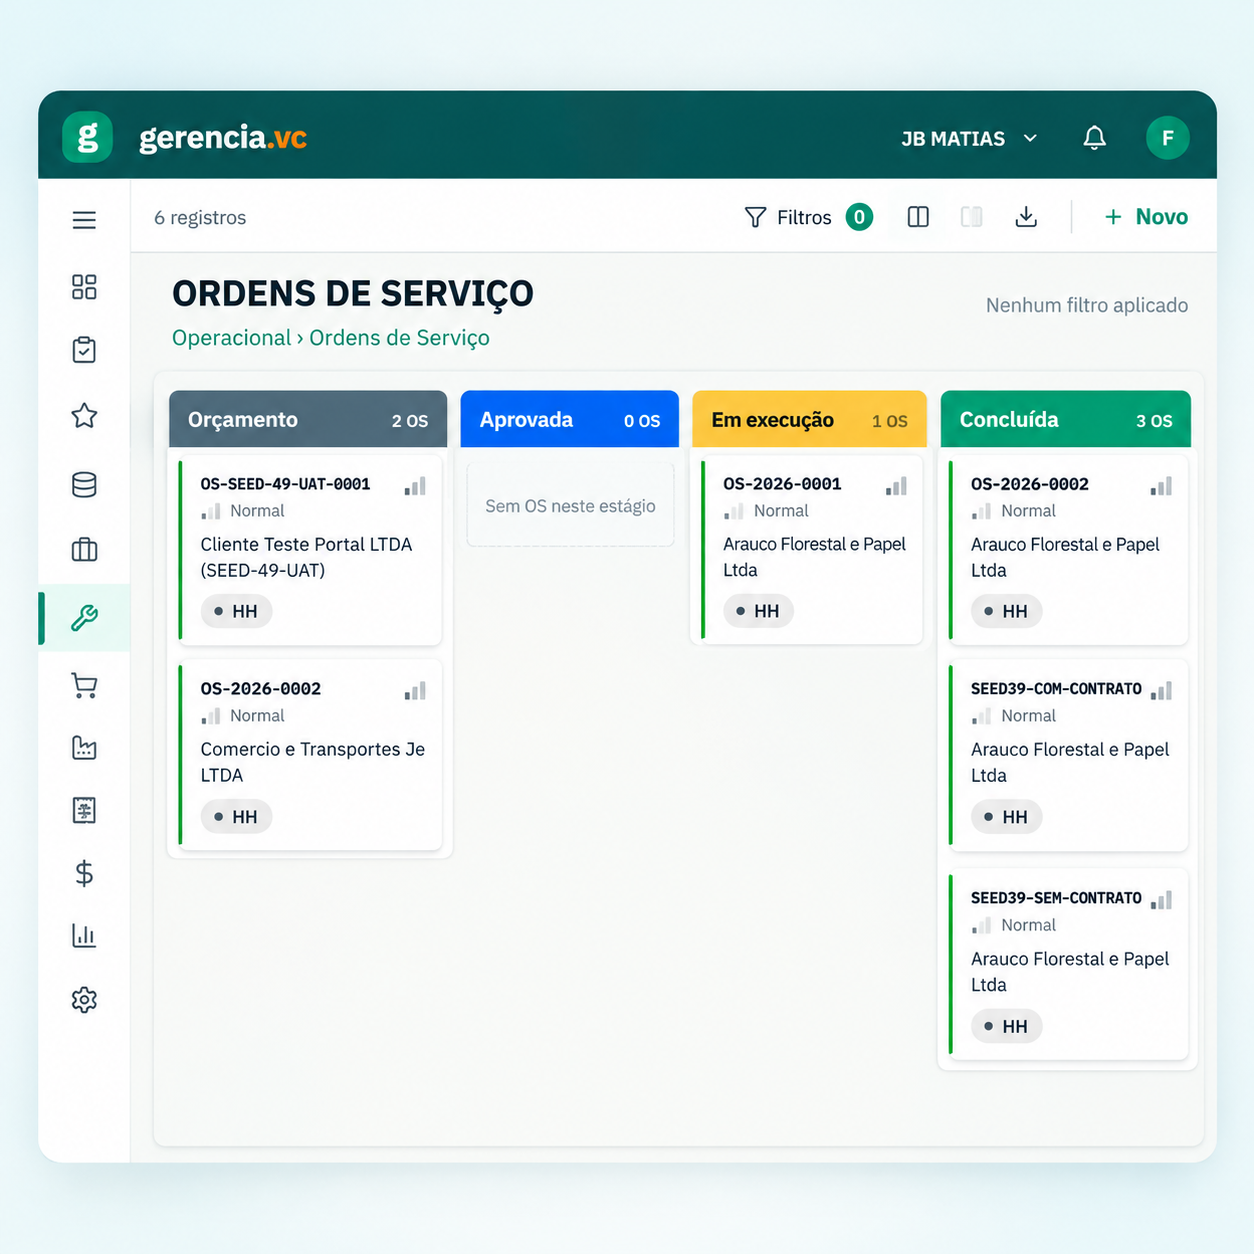Open the fiscal document sidebar icon
Image resolution: width=1254 pixels, height=1254 pixels.
84,810
